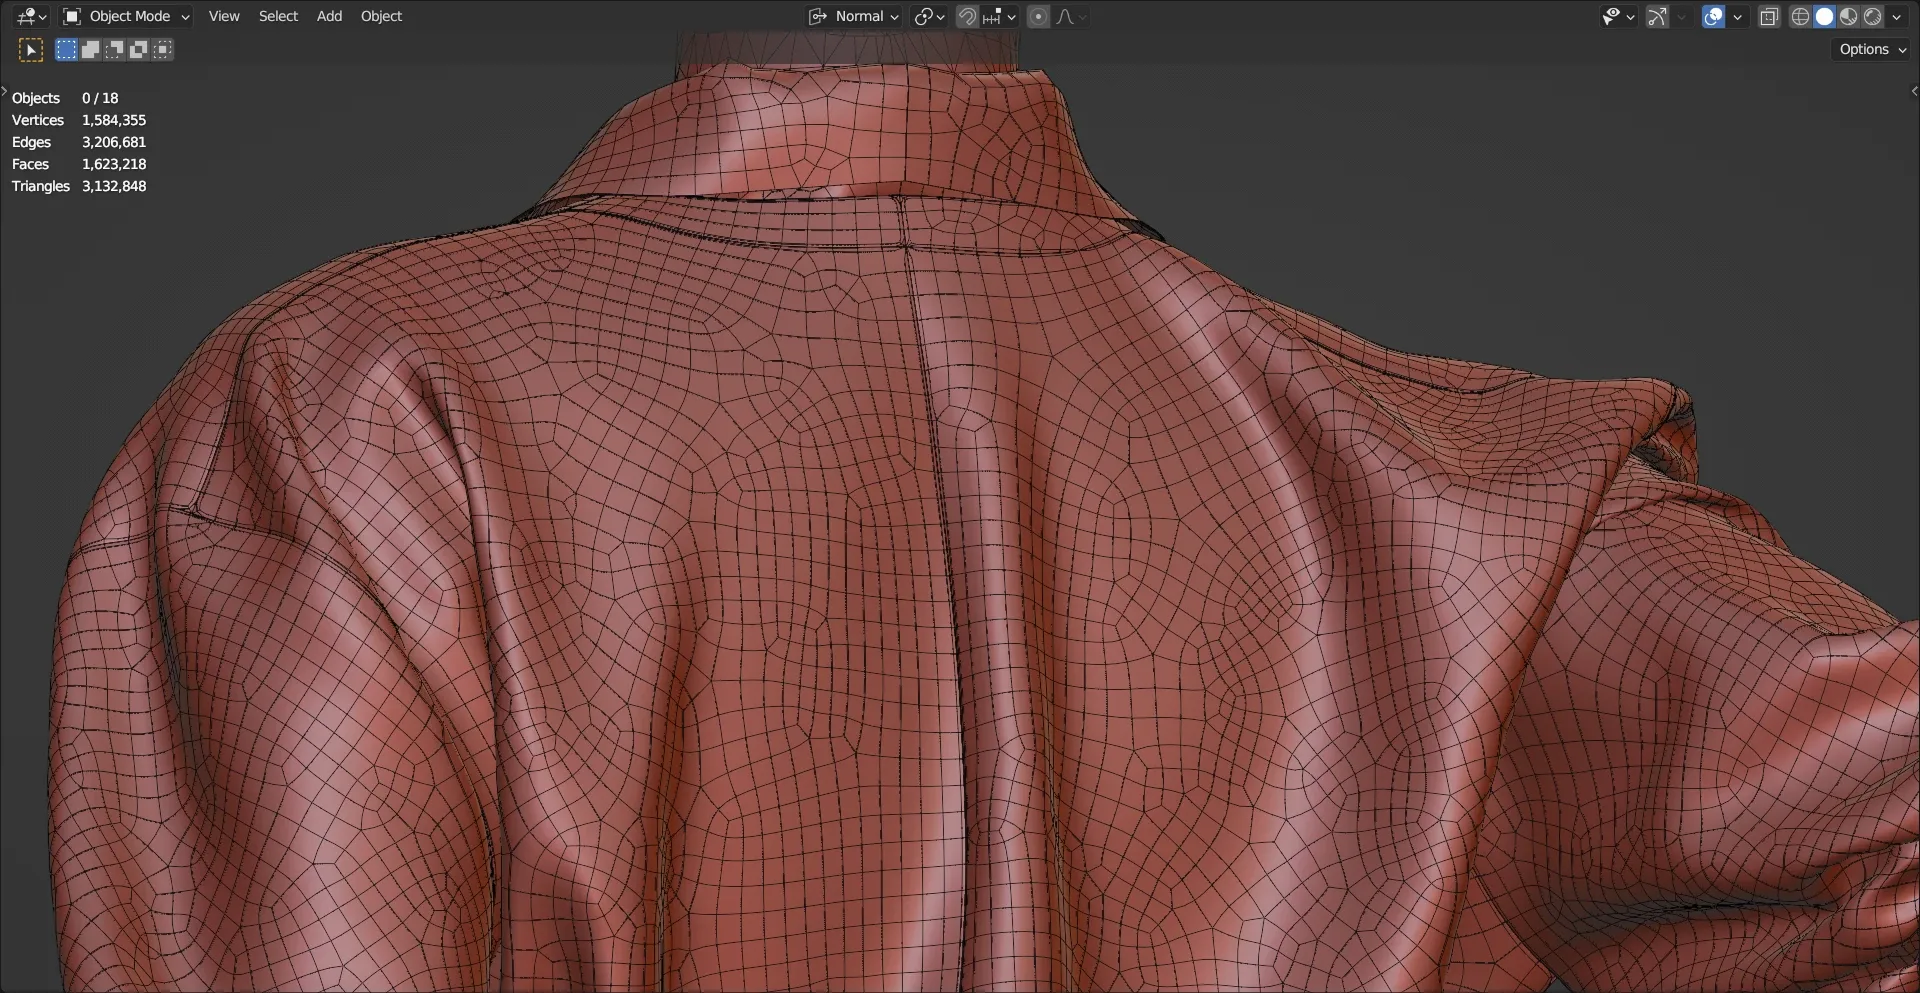Click the Triangles count 3,132,848
This screenshot has width=1920, height=993.
(x=114, y=186)
